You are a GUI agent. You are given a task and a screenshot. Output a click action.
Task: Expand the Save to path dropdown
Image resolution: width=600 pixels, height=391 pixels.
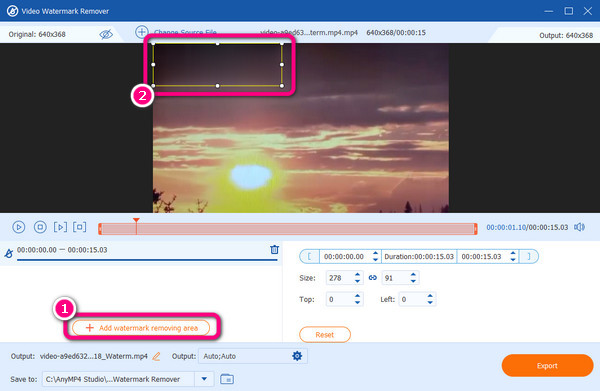(204, 379)
